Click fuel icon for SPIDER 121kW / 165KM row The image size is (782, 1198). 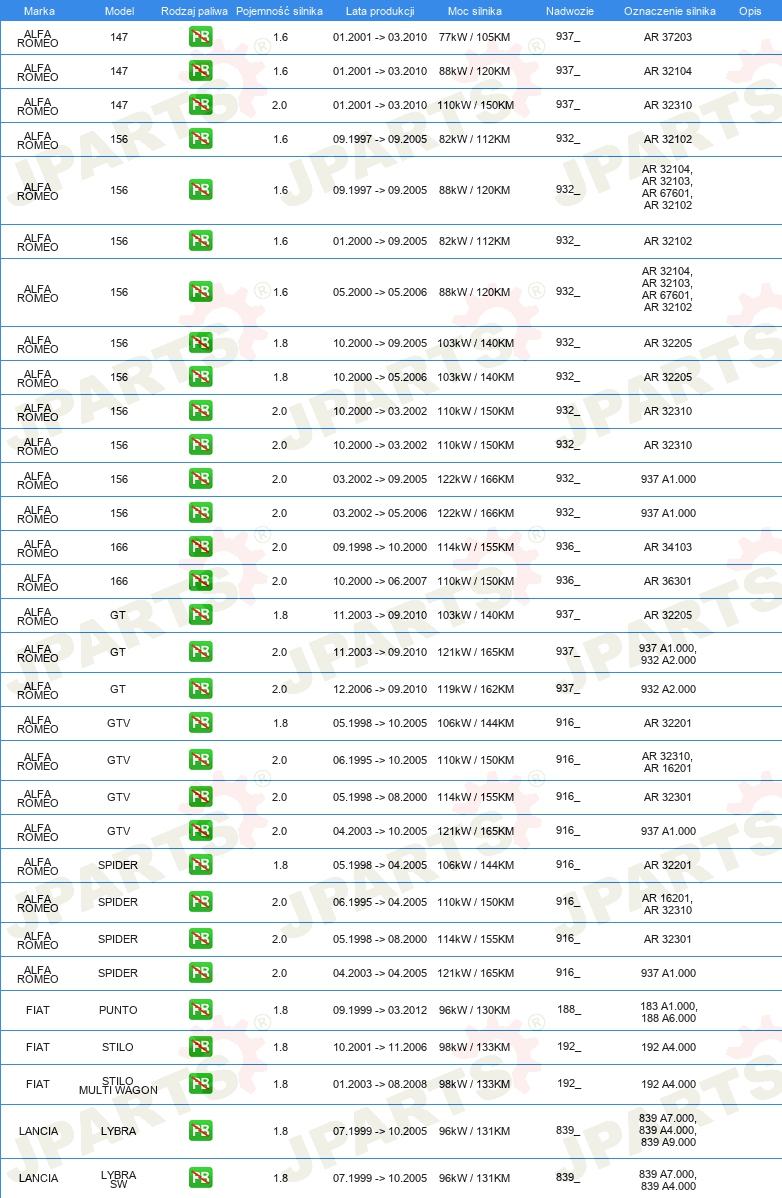click(x=201, y=973)
